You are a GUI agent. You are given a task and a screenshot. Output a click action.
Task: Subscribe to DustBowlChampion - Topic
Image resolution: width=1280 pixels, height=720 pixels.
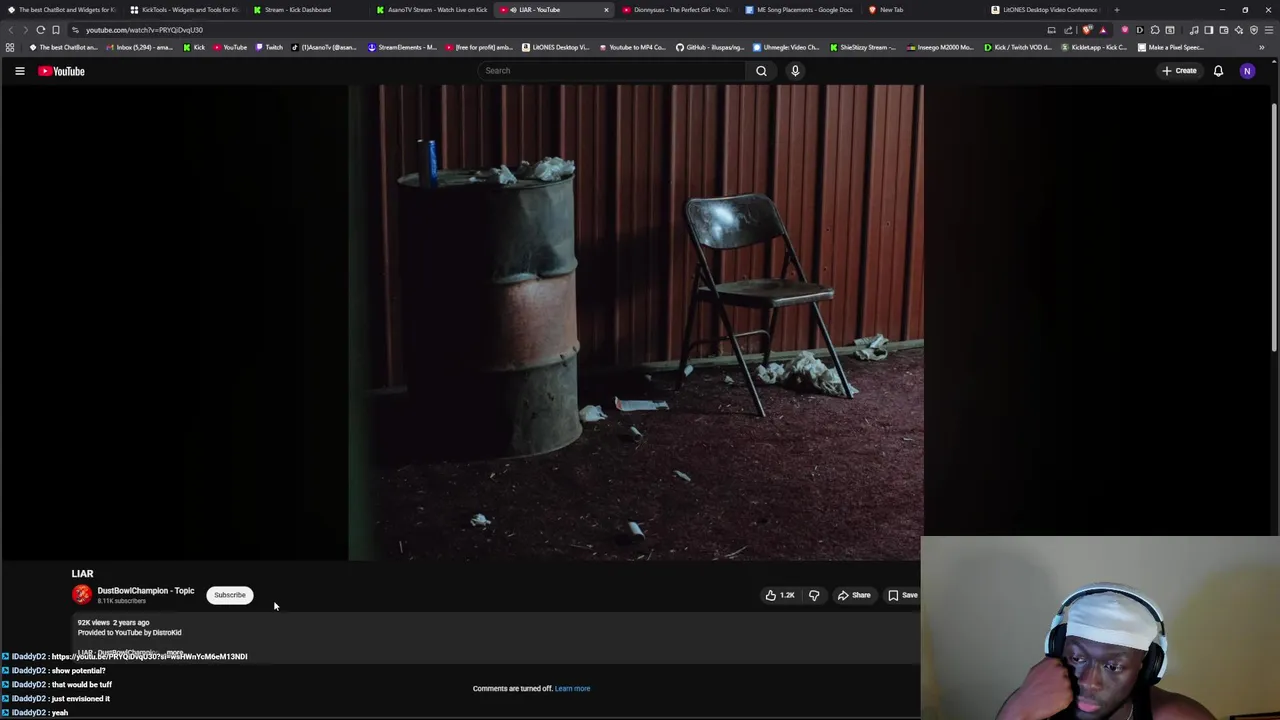(x=229, y=595)
